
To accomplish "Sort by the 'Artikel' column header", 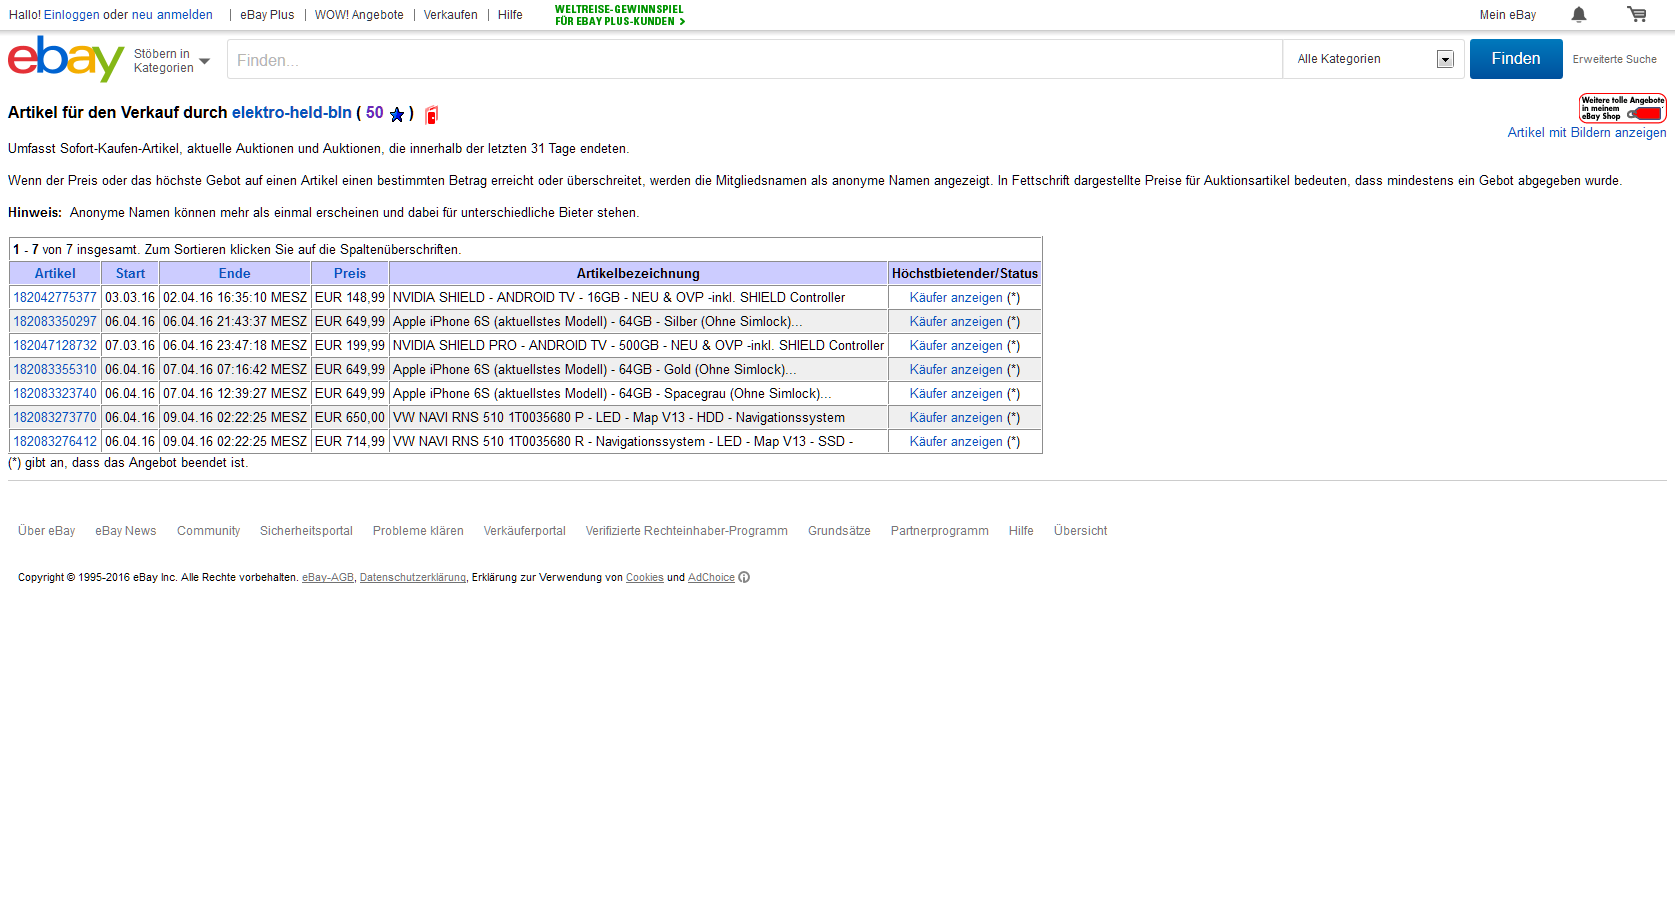I will click(x=55, y=273).
